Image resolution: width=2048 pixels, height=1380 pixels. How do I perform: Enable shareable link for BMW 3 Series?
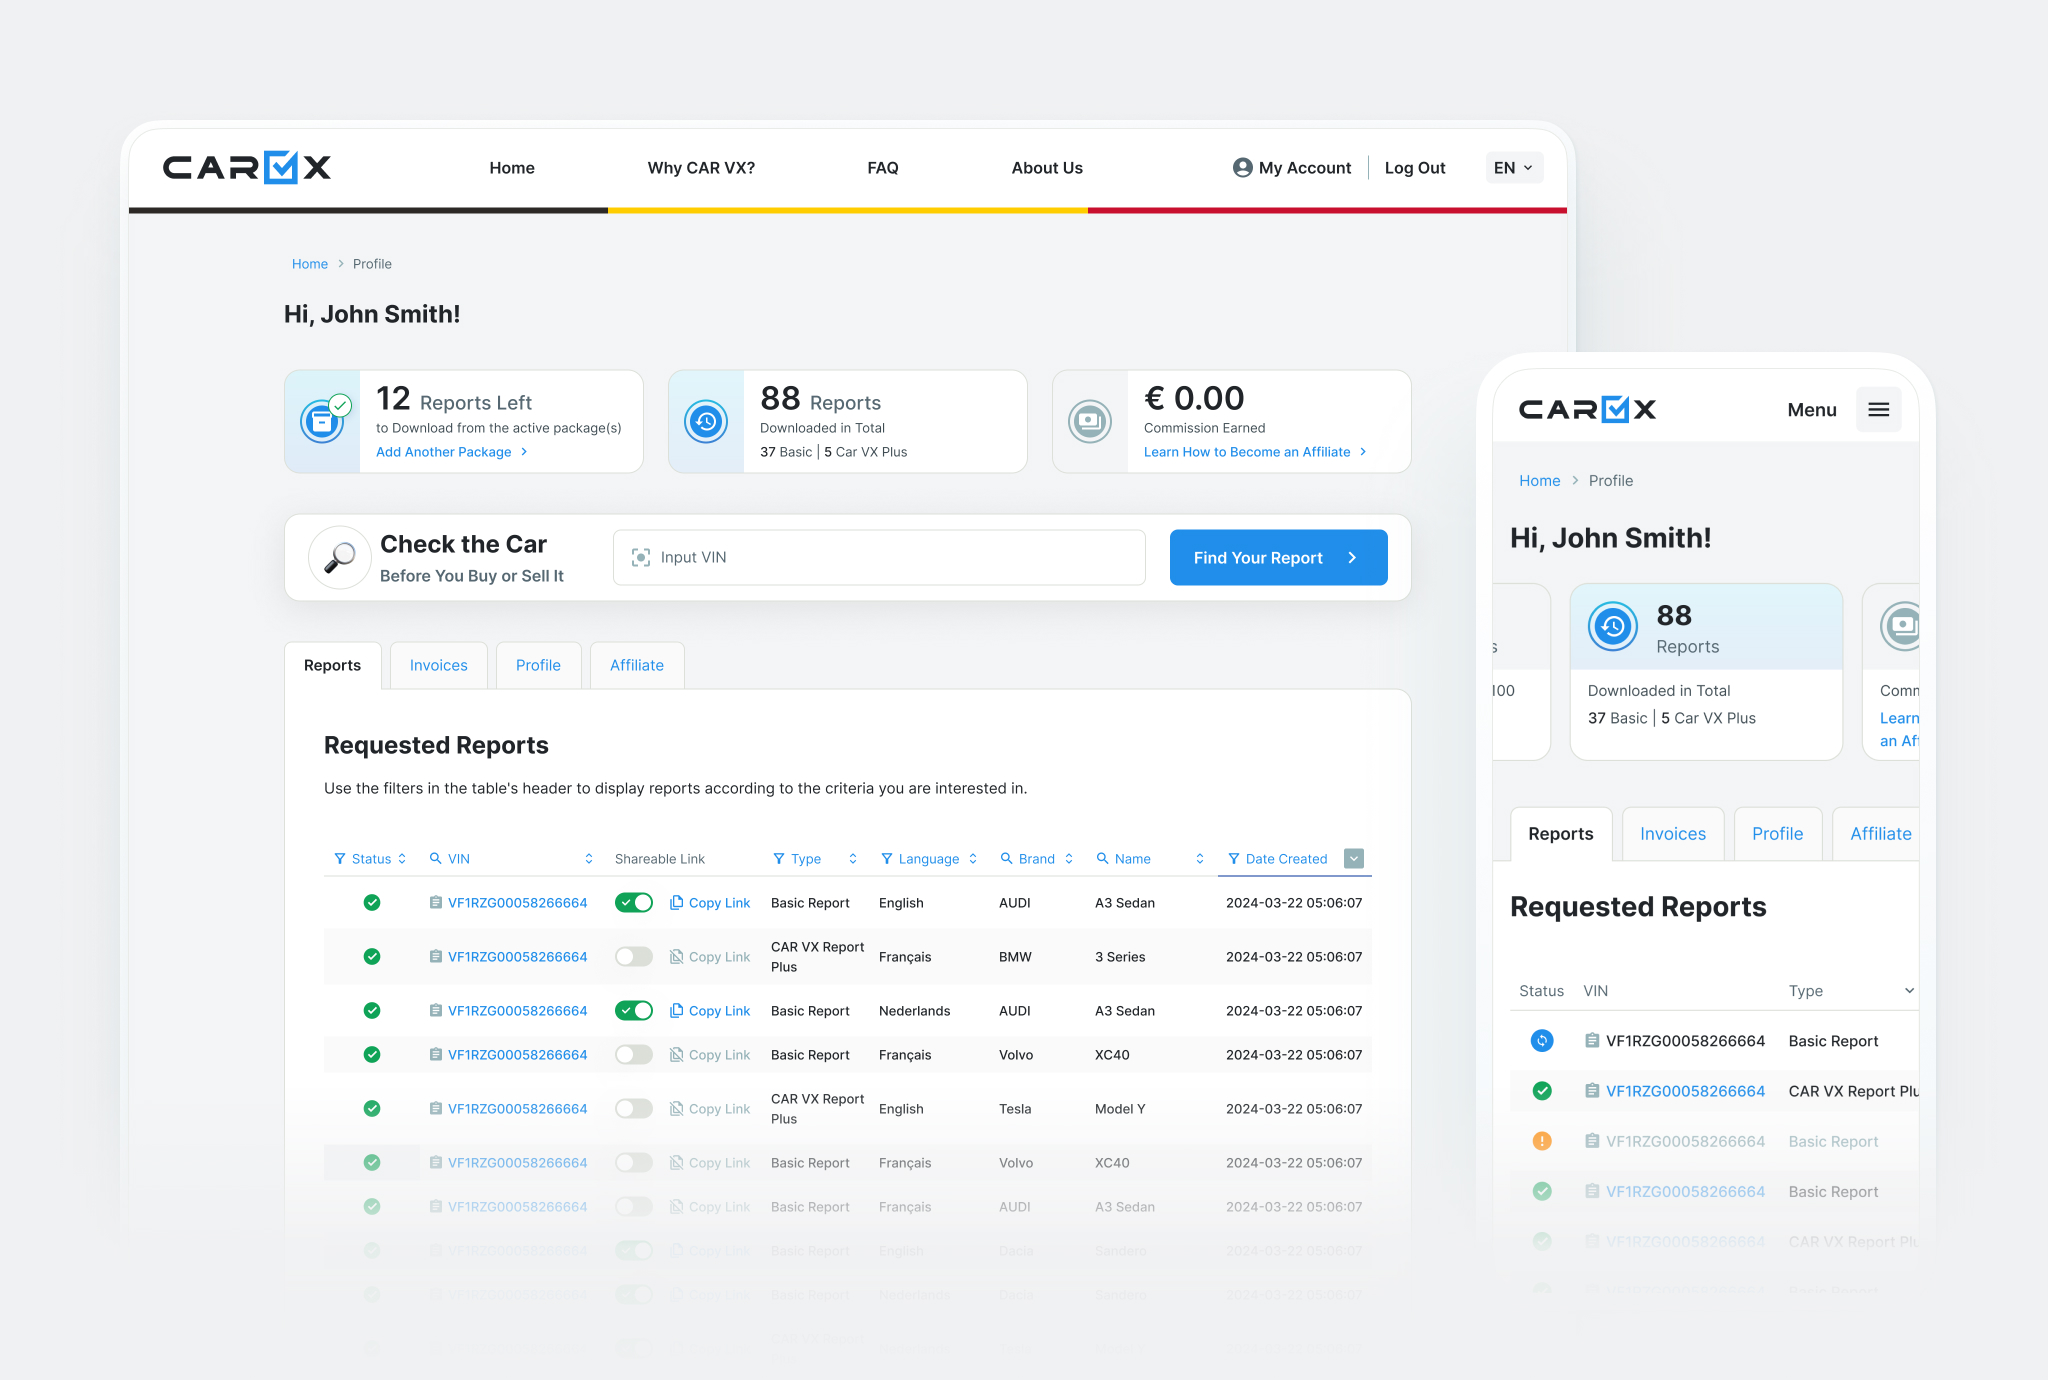(x=634, y=957)
